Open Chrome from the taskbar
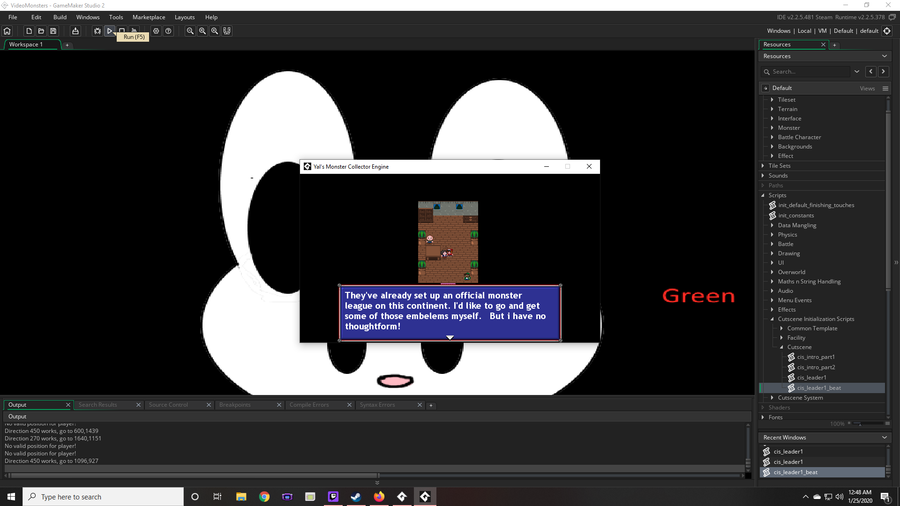This screenshot has height=506, width=900. (264, 497)
